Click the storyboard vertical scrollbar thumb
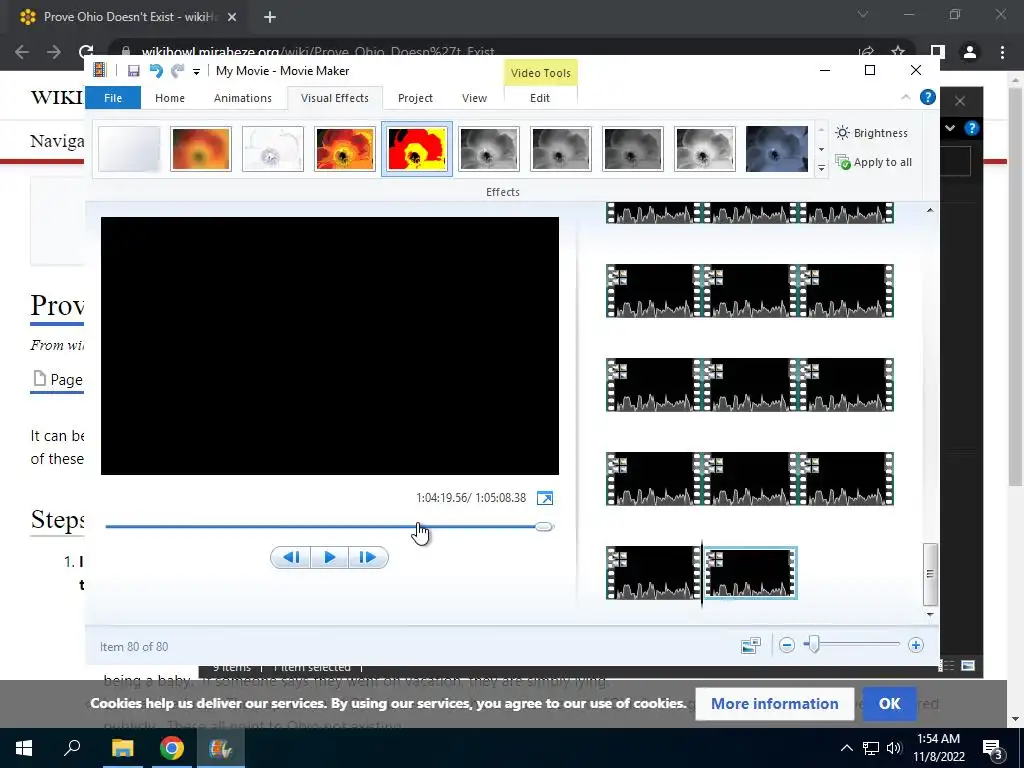 [x=930, y=574]
